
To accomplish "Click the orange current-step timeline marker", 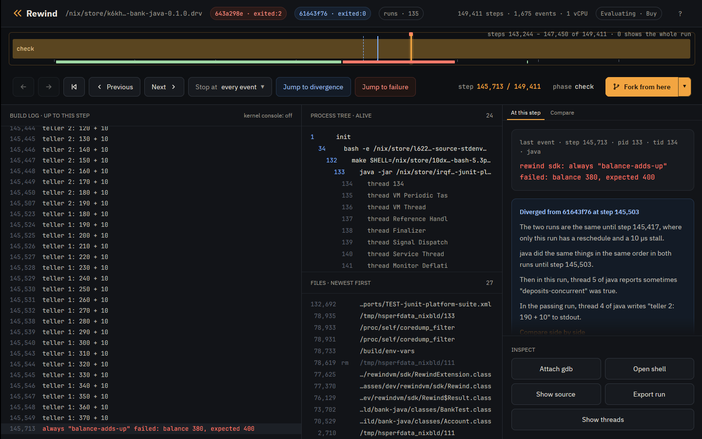I will [x=411, y=47].
